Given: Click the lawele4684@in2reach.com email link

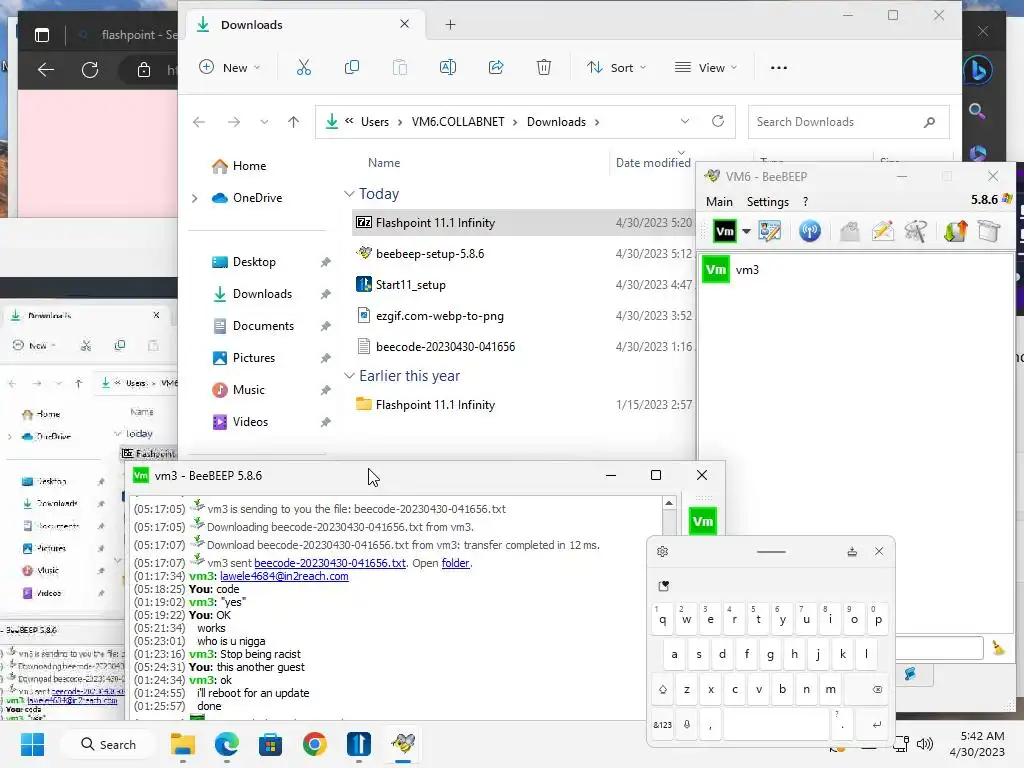Looking at the screenshot, I should tap(284, 576).
